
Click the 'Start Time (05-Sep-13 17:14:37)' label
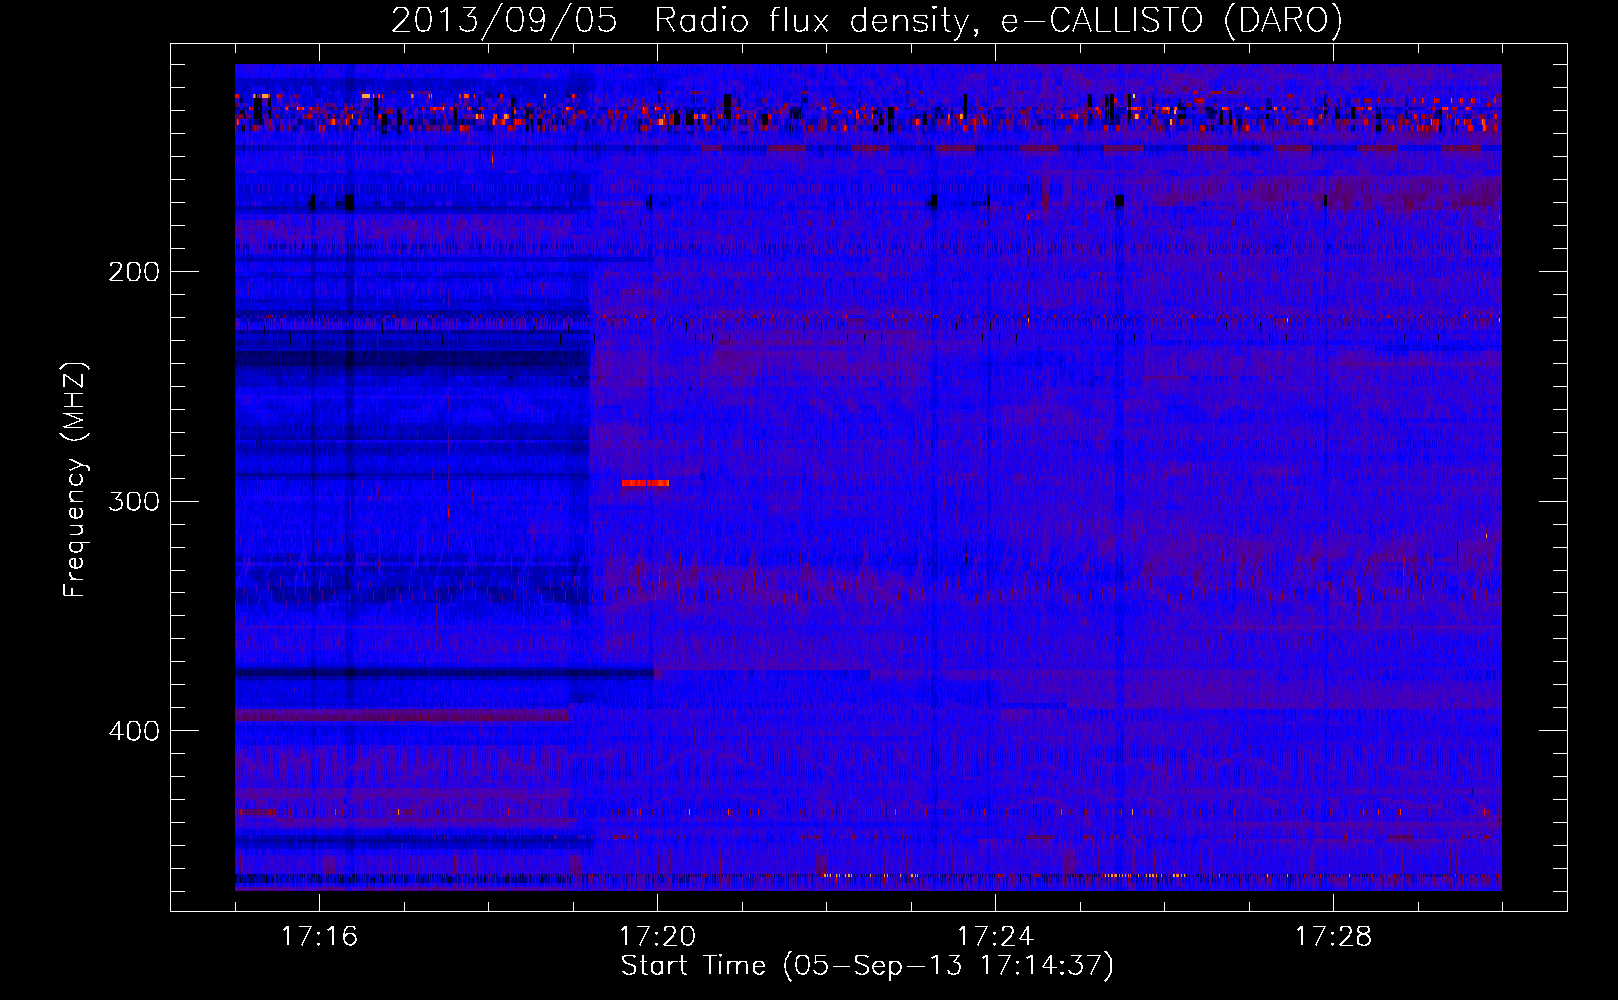tap(867, 966)
